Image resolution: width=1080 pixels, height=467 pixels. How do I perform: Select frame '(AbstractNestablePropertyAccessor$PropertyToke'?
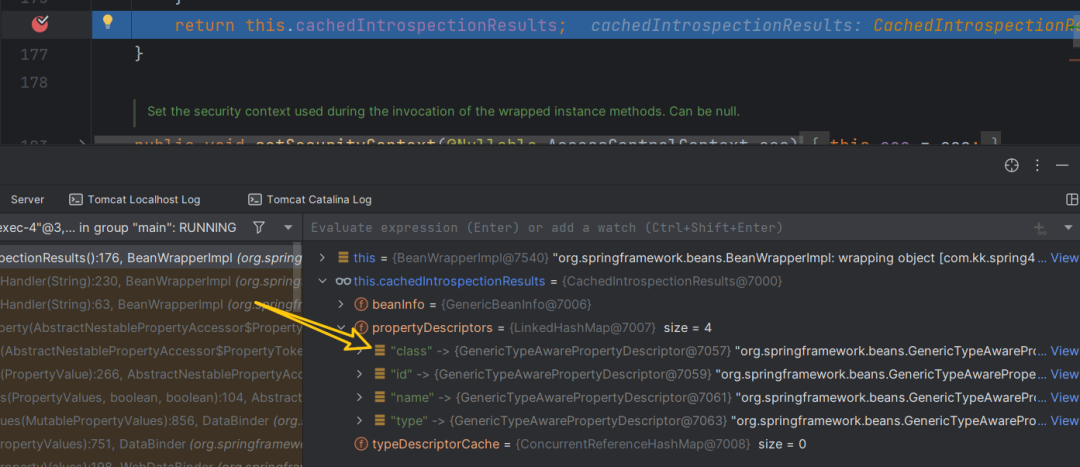coord(151,351)
